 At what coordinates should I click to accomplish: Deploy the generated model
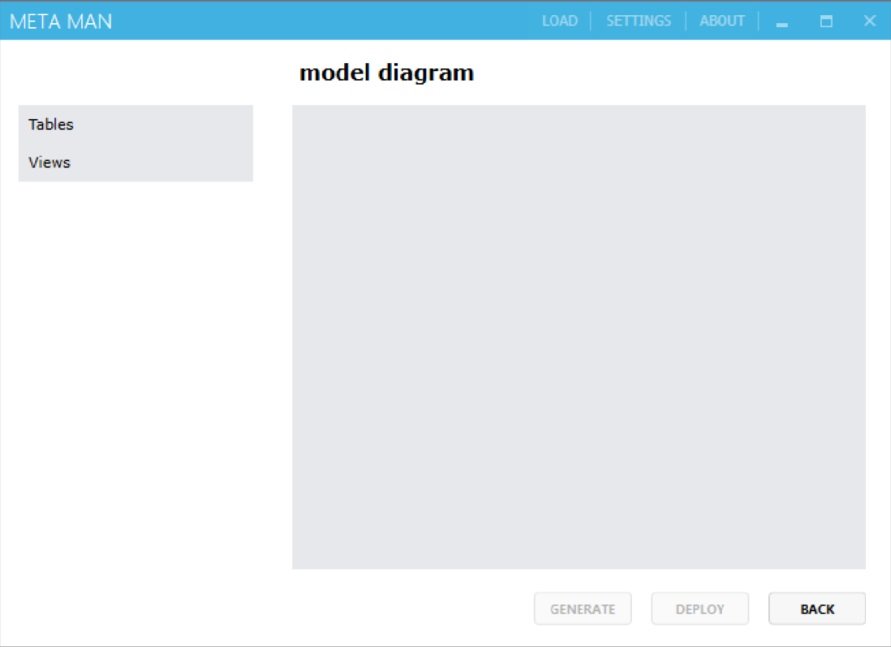pyautogui.click(x=699, y=608)
